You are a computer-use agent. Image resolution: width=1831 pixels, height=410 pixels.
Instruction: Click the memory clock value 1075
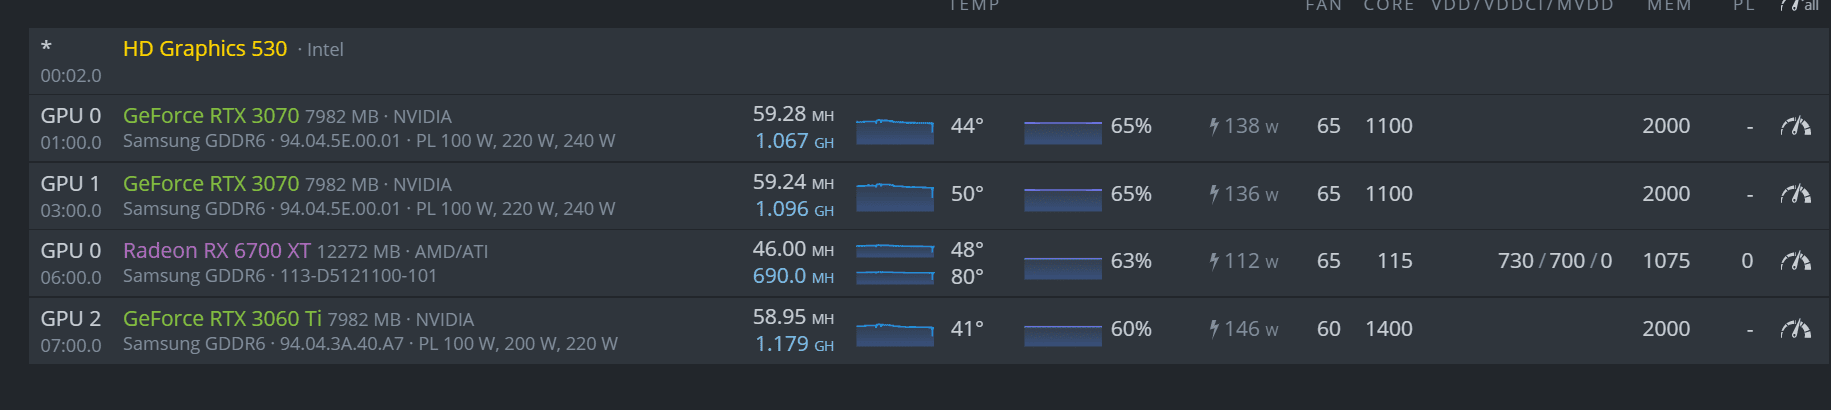pos(1666,261)
